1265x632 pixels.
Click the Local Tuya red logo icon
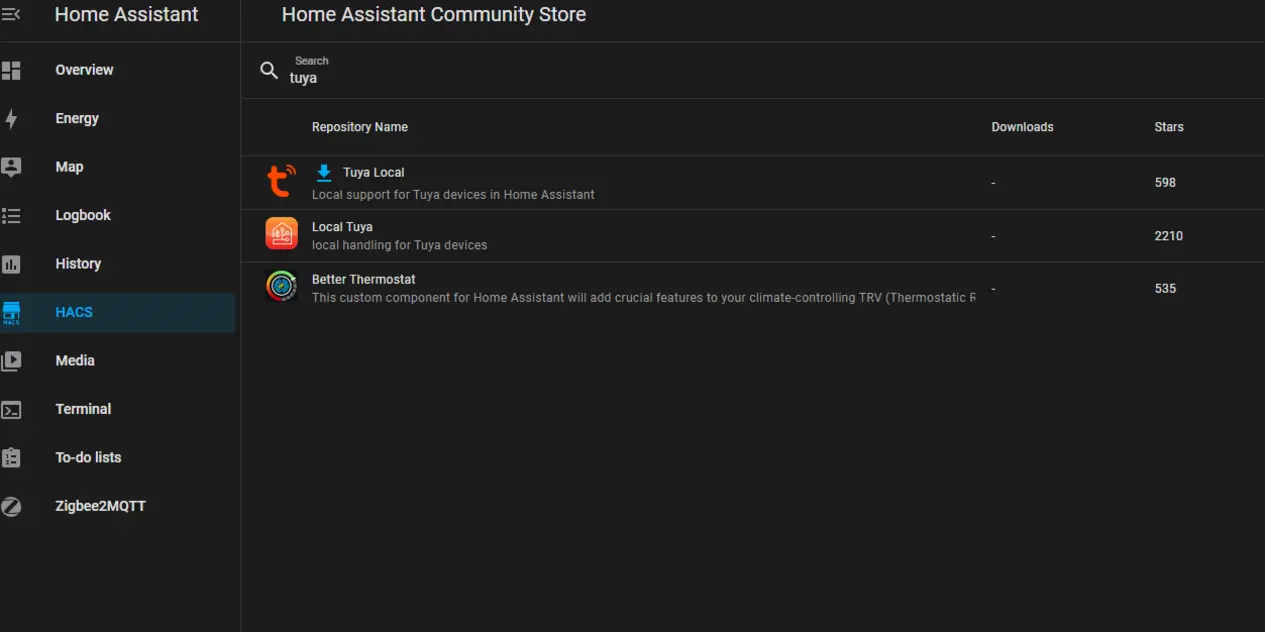coord(281,234)
